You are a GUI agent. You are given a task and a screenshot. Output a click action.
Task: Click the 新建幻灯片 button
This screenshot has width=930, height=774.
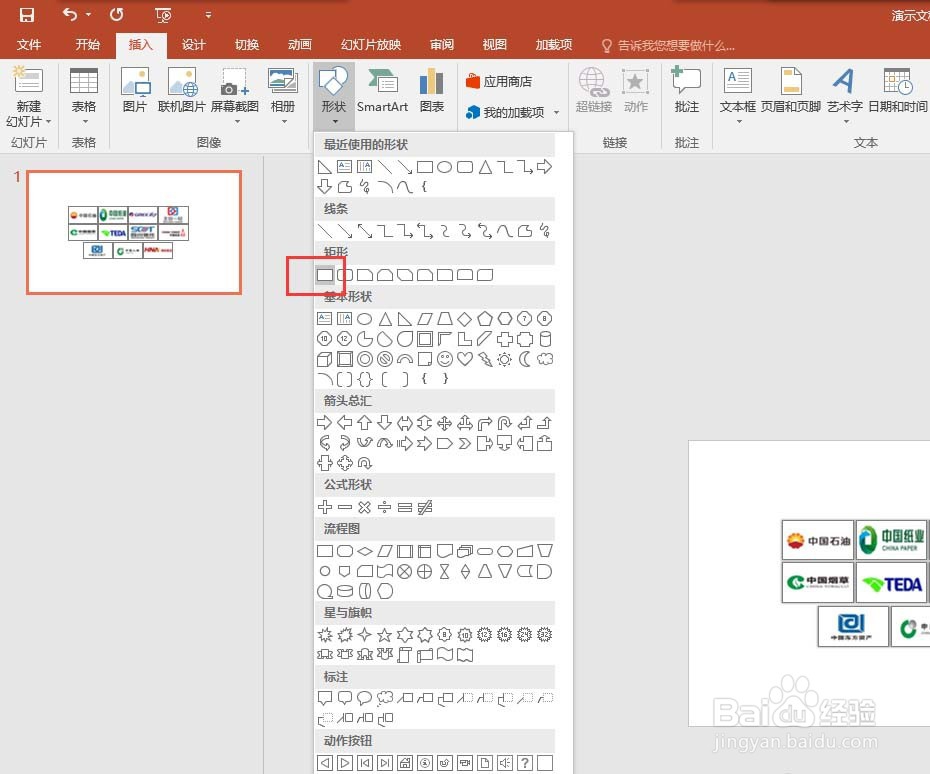pyautogui.click(x=28, y=97)
